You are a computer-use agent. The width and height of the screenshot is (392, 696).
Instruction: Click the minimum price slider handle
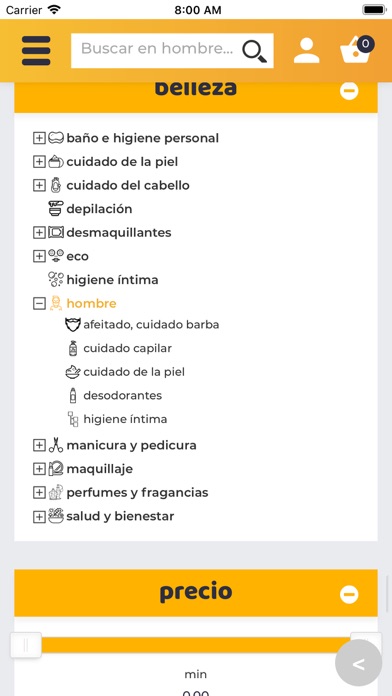pos(26,645)
